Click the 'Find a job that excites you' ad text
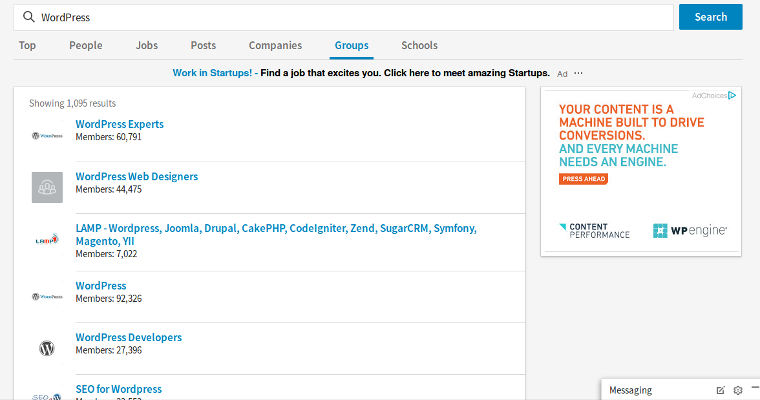Image resolution: width=760 pixels, height=400 pixels. click(405, 73)
